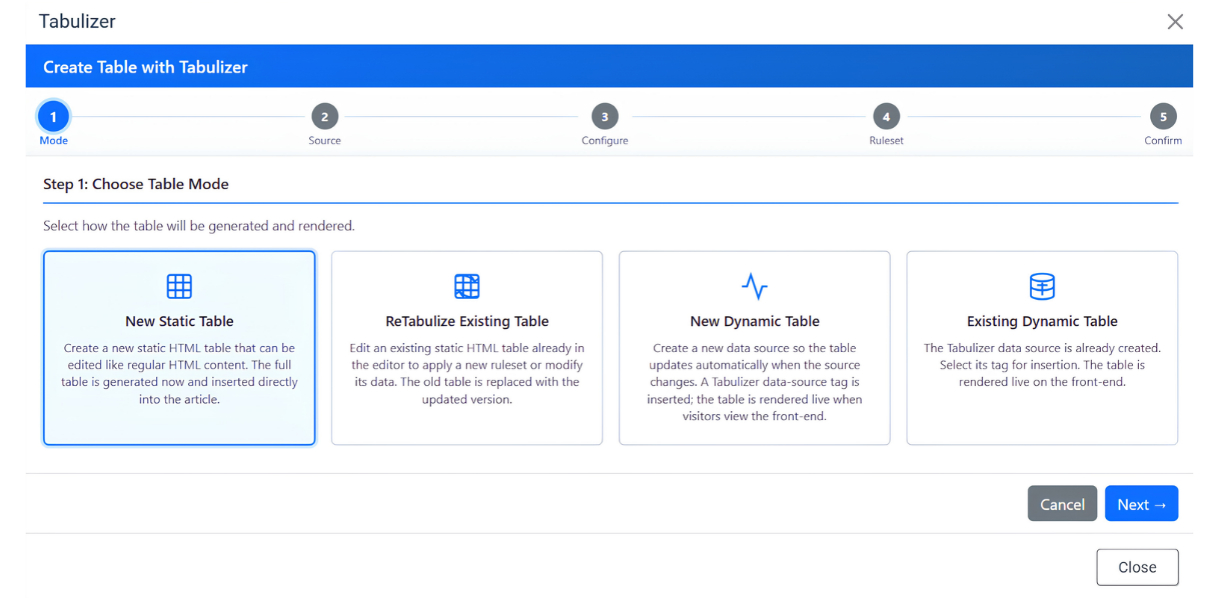Image resolution: width=1225 pixels, height=598 pixels.
Task: Select the ReTabulize Existing Table title
Action: click(x=467, y=322)
